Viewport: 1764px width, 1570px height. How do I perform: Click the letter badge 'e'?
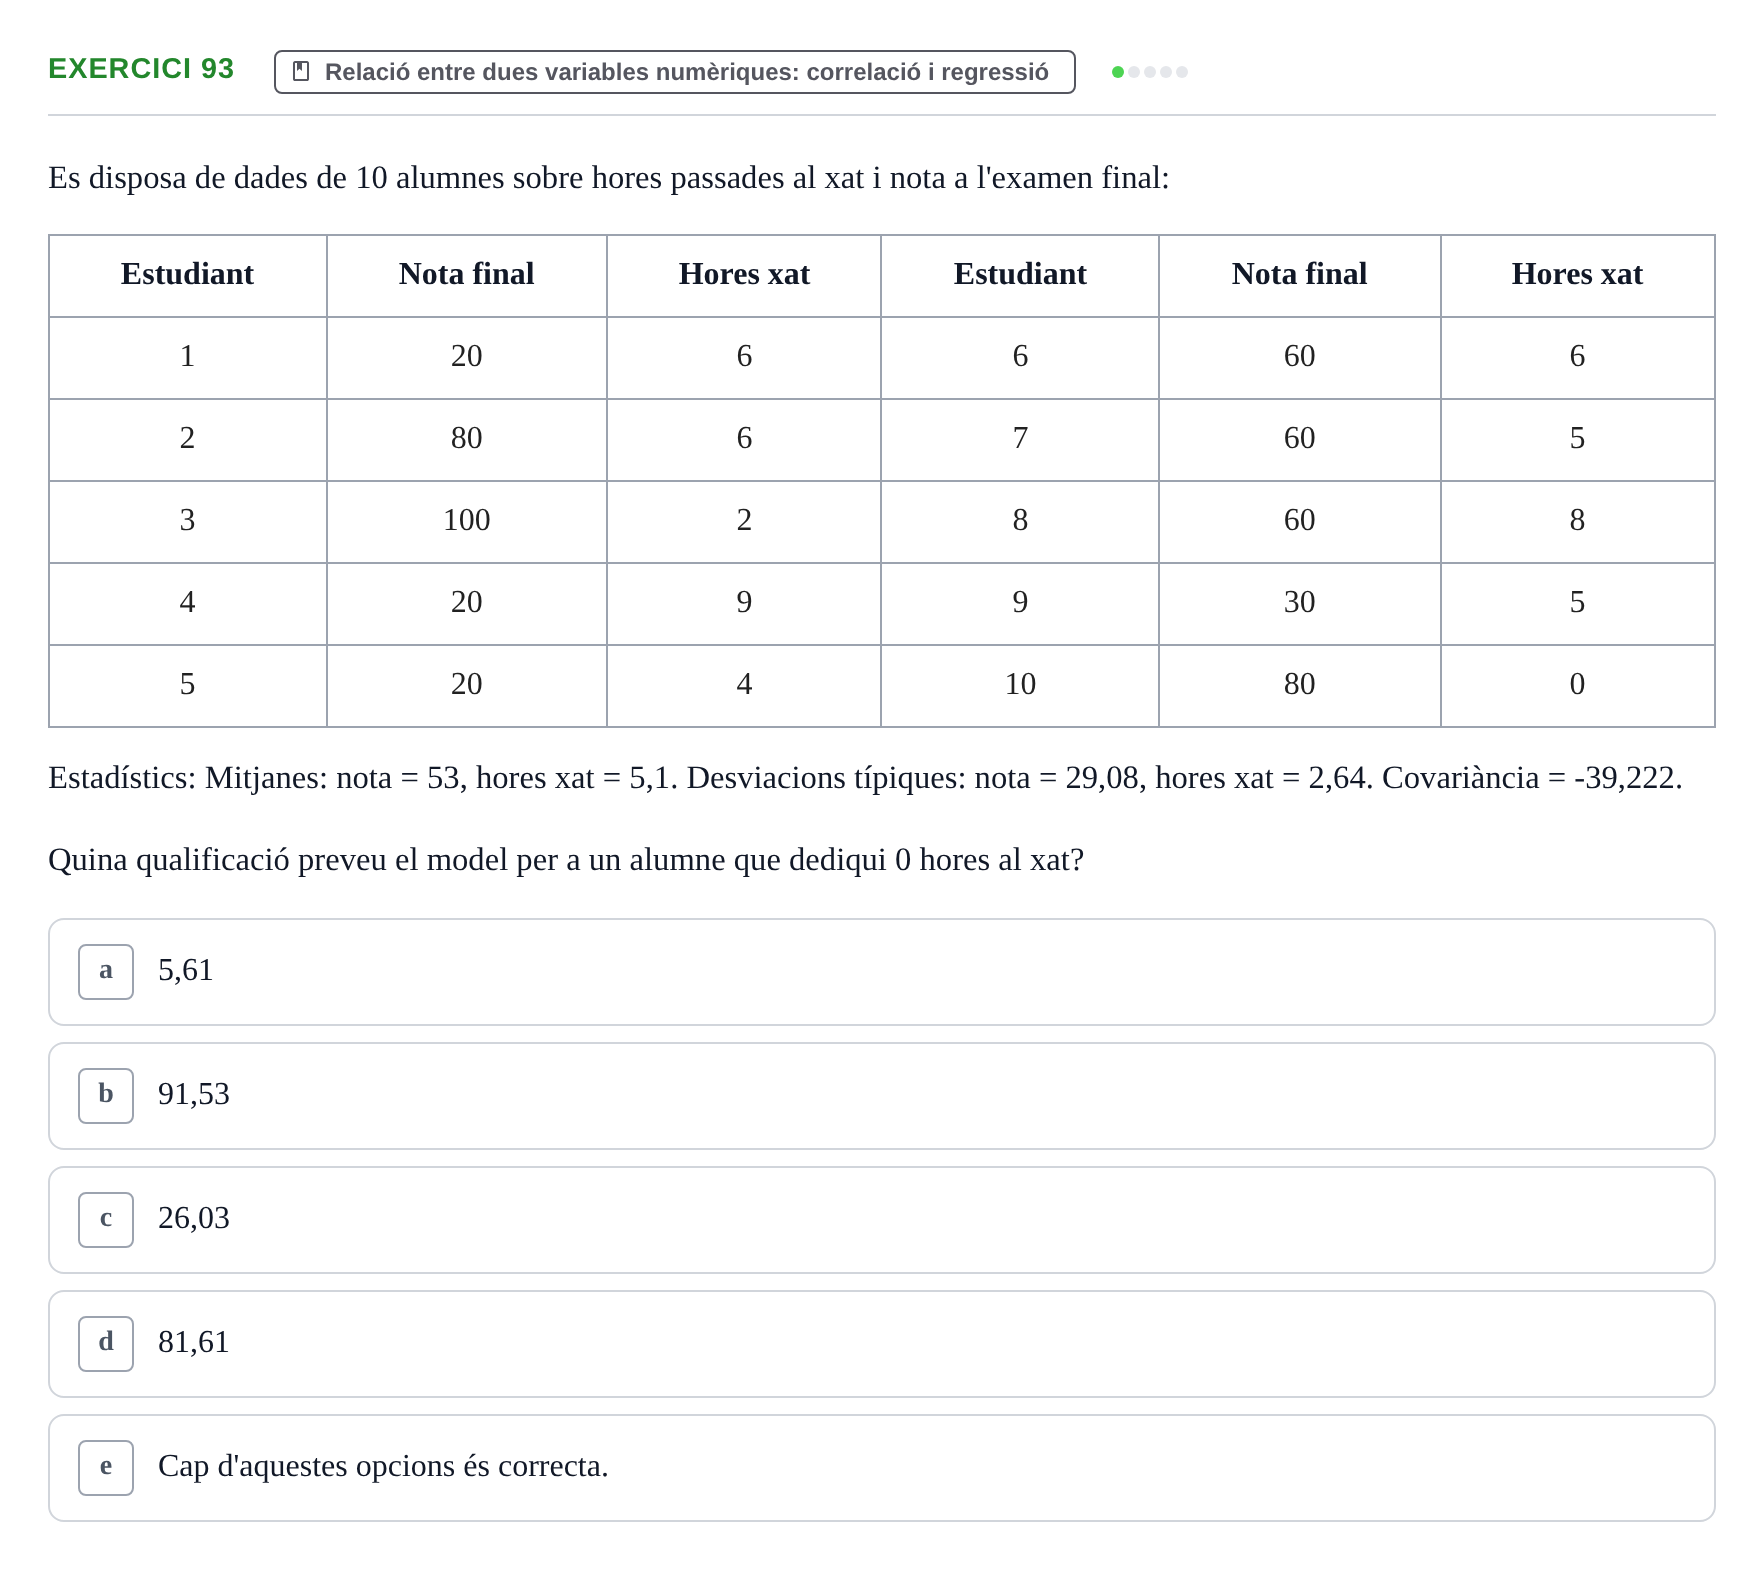pyautogui.click(x=106, y=1467)
